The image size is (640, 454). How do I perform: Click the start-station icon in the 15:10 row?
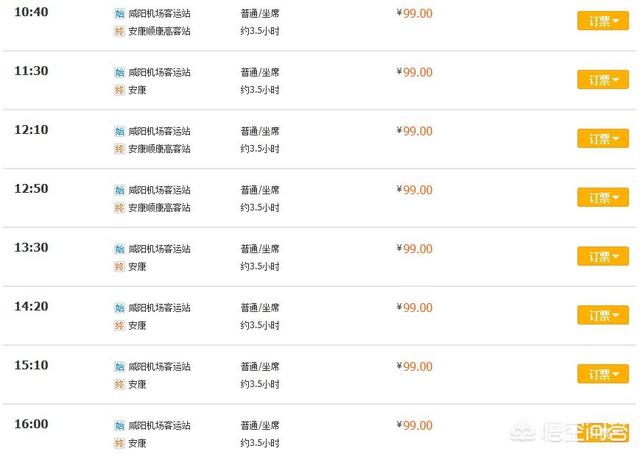tap(119, 367)
